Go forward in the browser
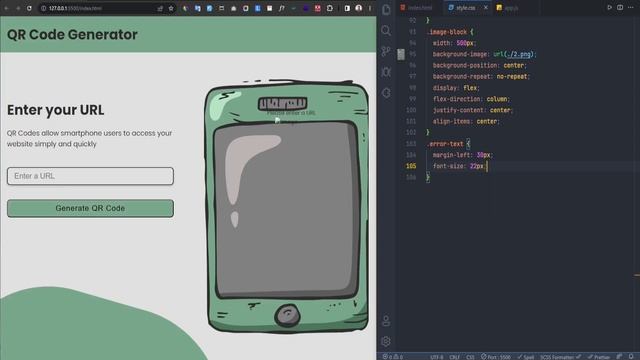Screen dimensions: 640x360 pos(18,8)
